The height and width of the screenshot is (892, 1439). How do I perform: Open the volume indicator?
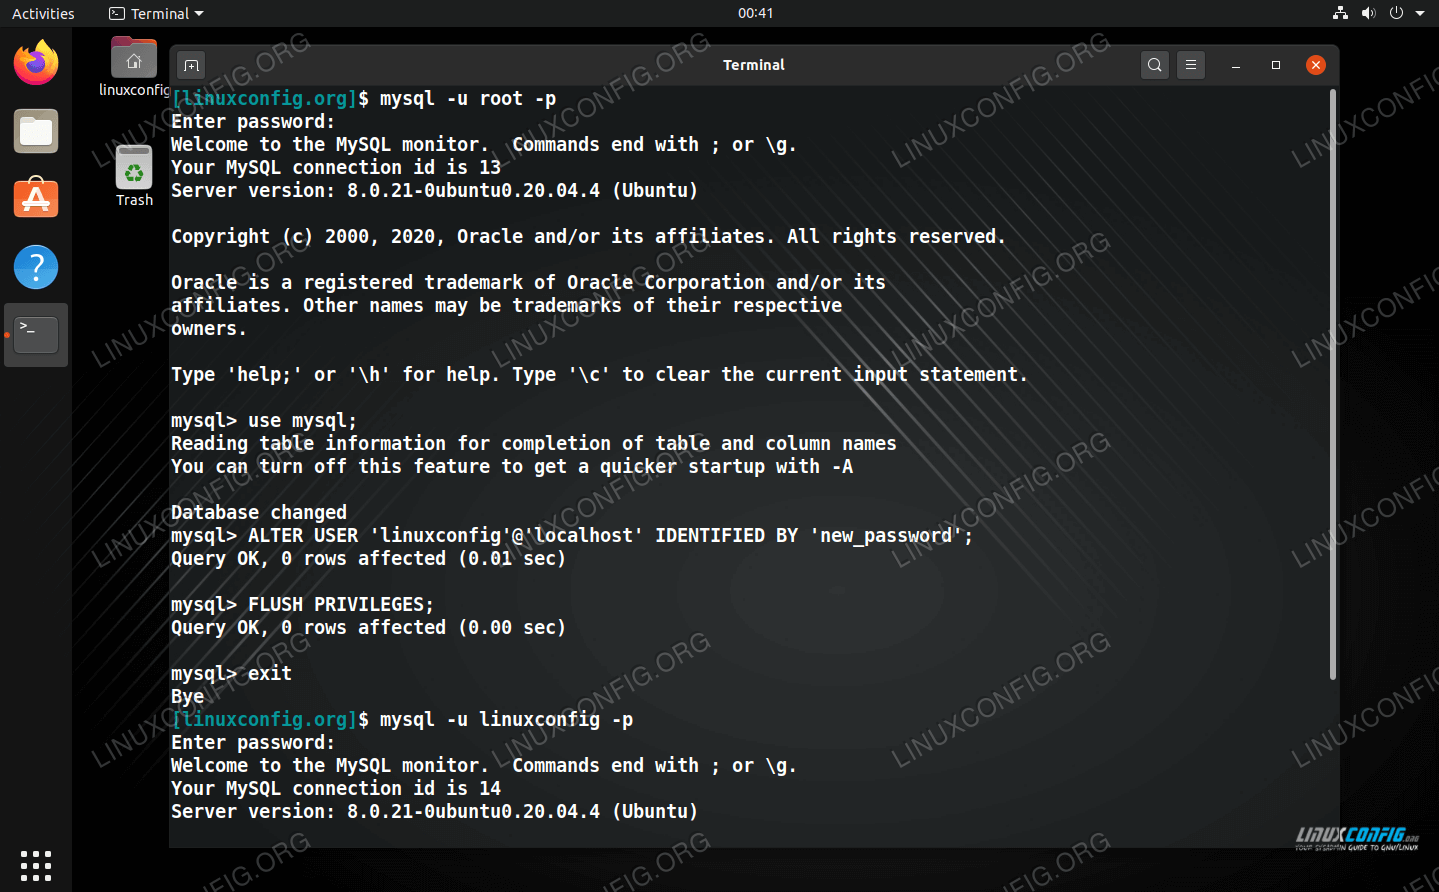1369,13
